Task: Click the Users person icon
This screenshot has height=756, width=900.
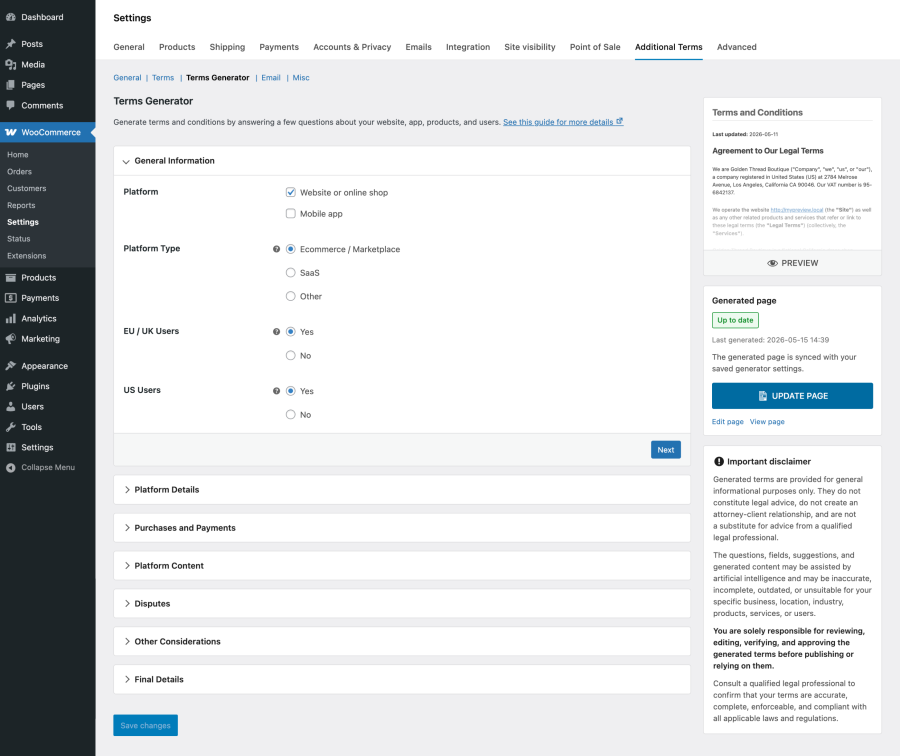Action: click(x=10, y=406)
